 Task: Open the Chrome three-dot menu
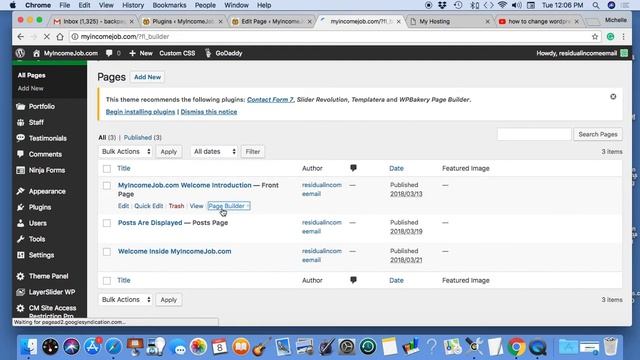pos(624,37)
